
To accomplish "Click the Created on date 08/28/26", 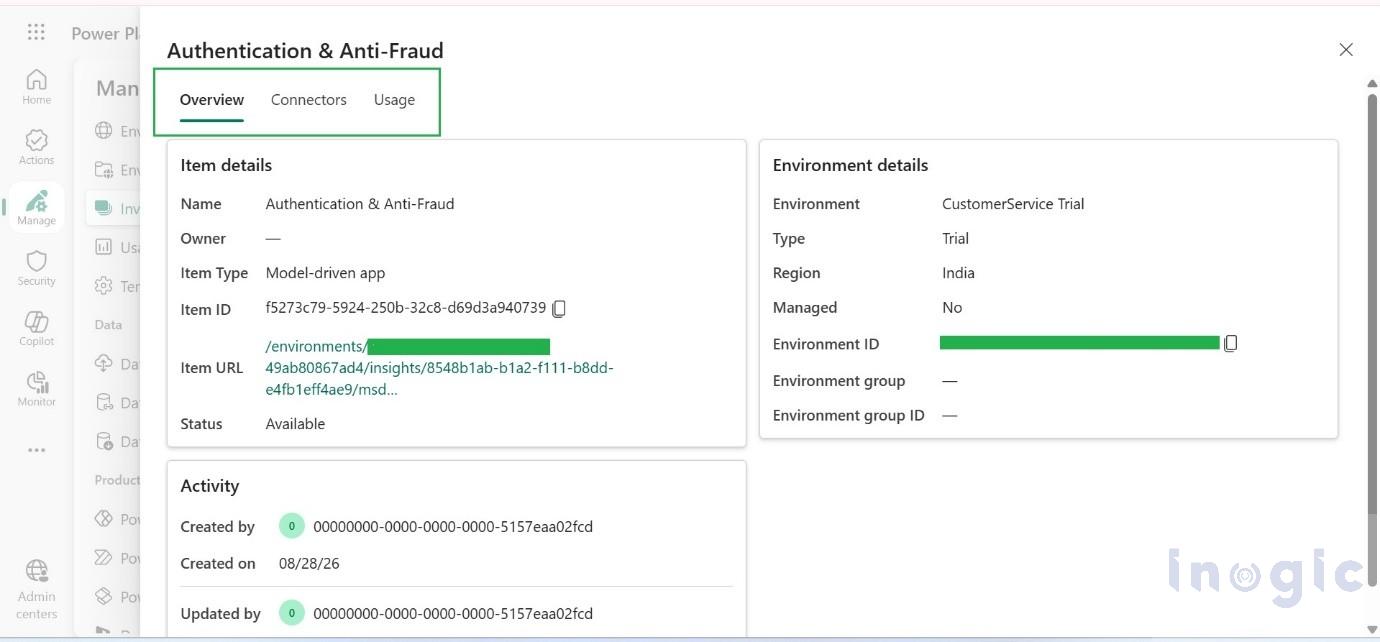I will [309, 564].
